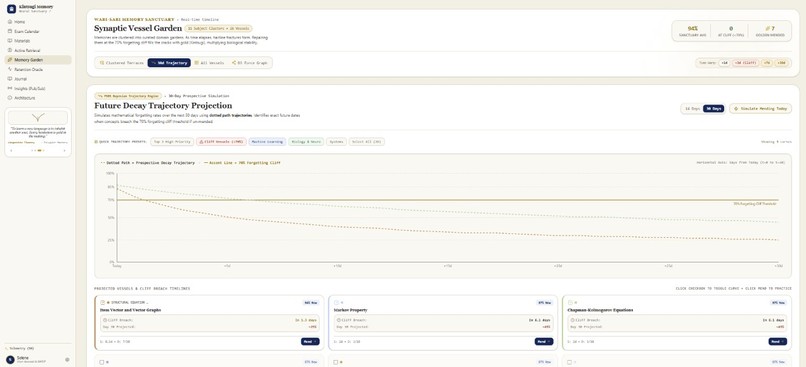The width and height of the screenshot is (806, 367).
Task: Toggle curve checkbox for Chapman-Kolmogorov Equations card
Action: [x=570, y=302]
